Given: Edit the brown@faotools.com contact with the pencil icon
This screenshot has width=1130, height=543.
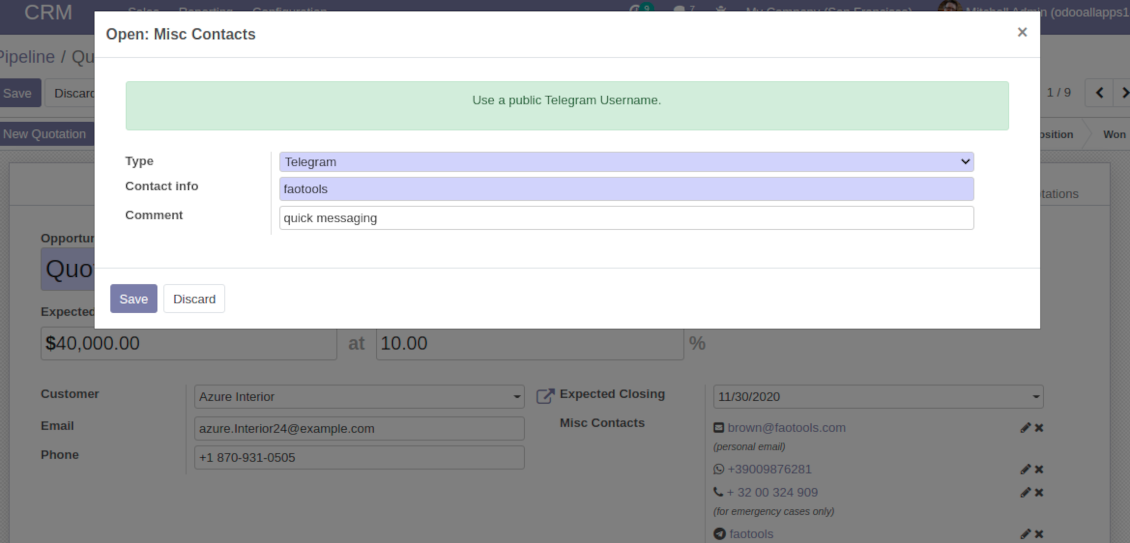Looking at the screenshot, I should (x=1025, y=428).
